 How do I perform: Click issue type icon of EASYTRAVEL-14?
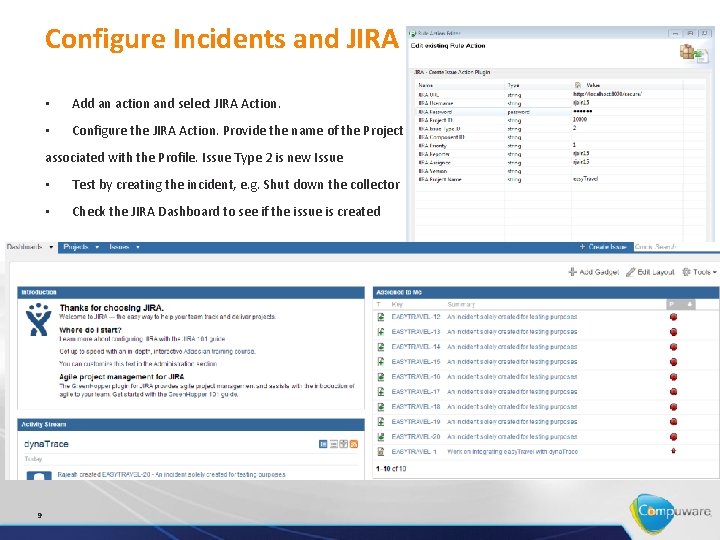(x=381, y=347)
